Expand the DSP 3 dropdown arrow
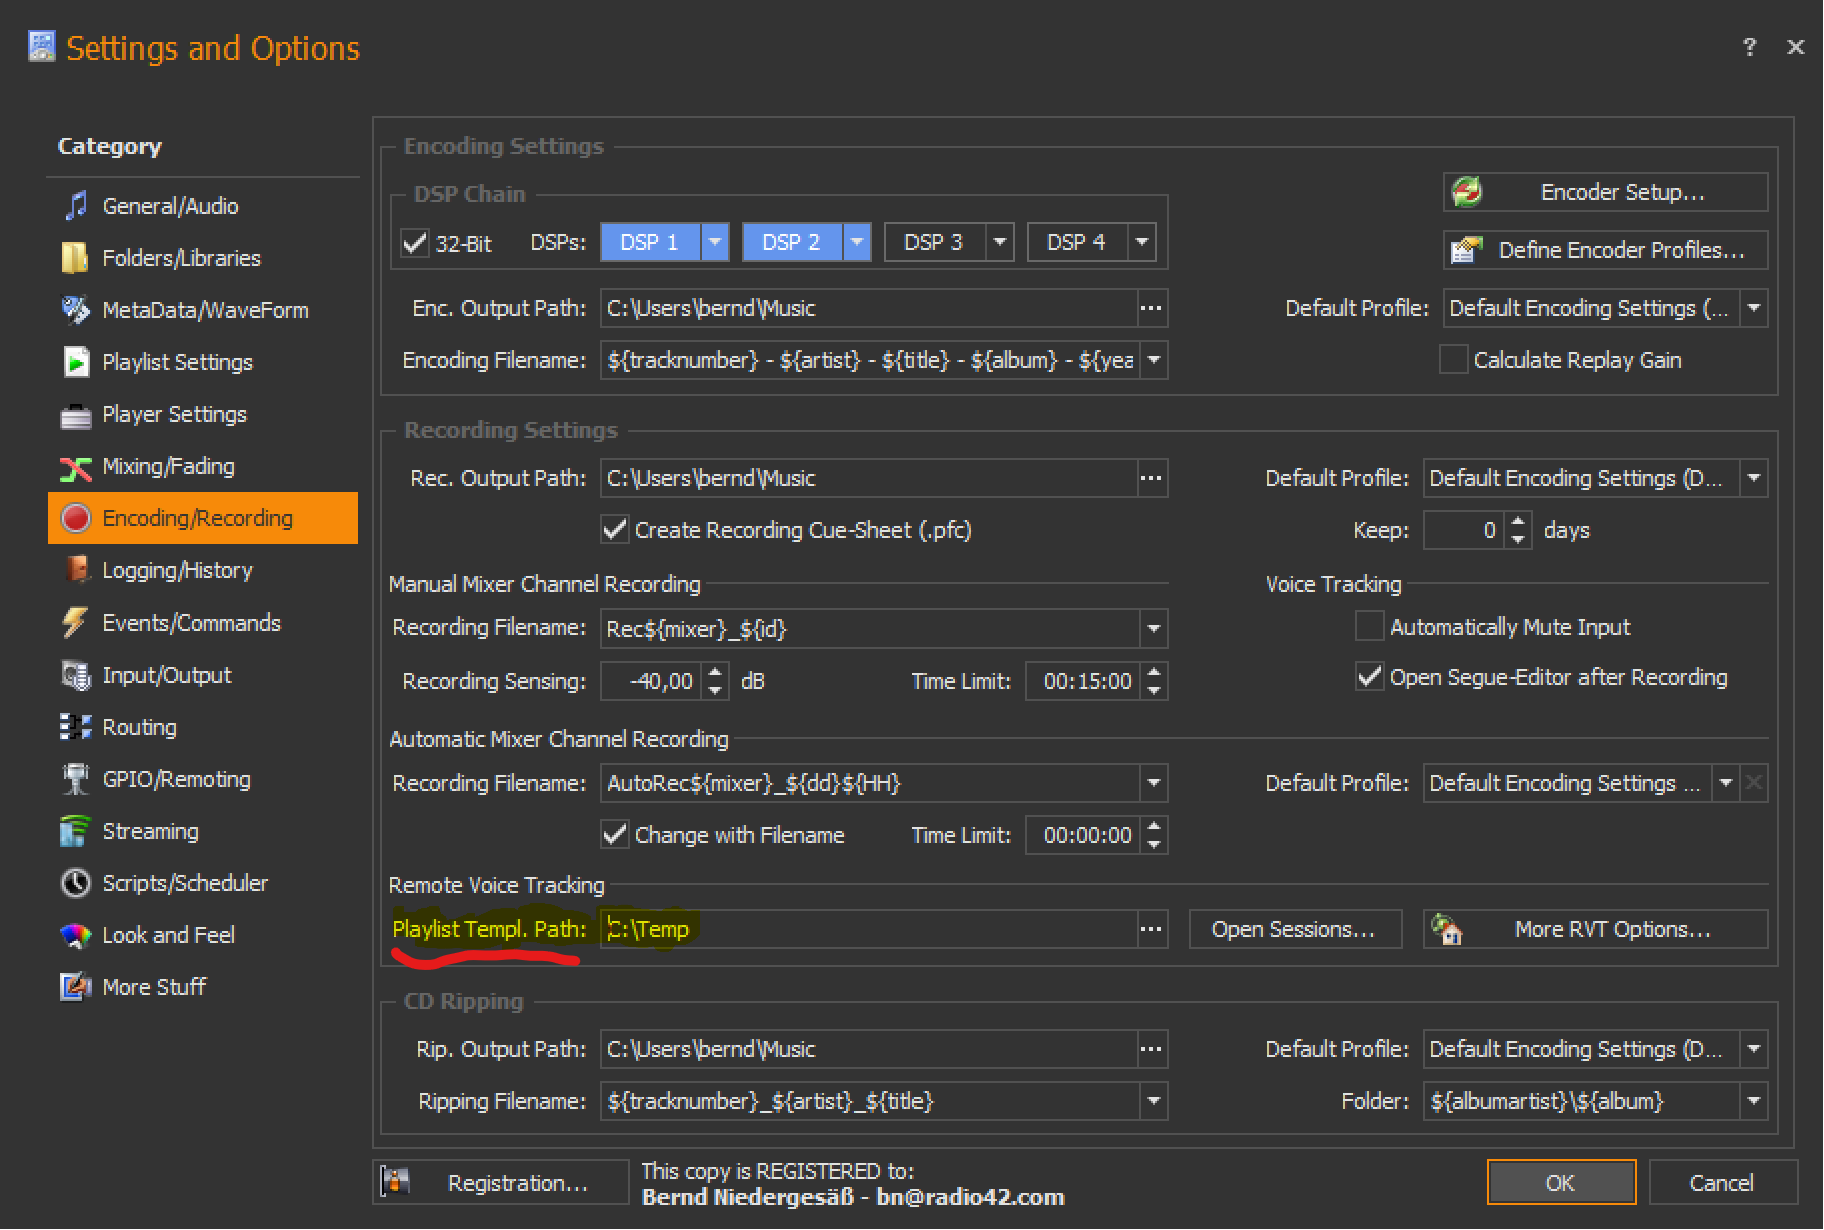 999,242
